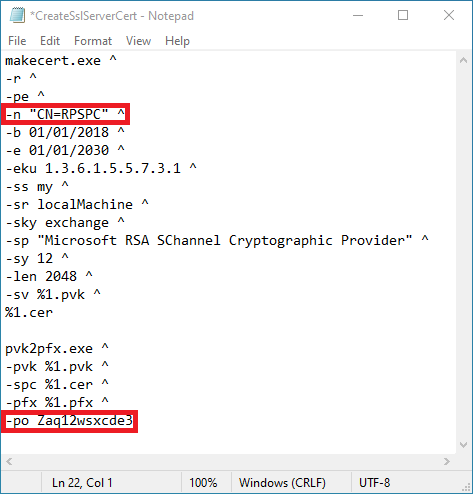Minimize the Notepad window
Viewport: 473px width, 494px height.
coord(358,15)
